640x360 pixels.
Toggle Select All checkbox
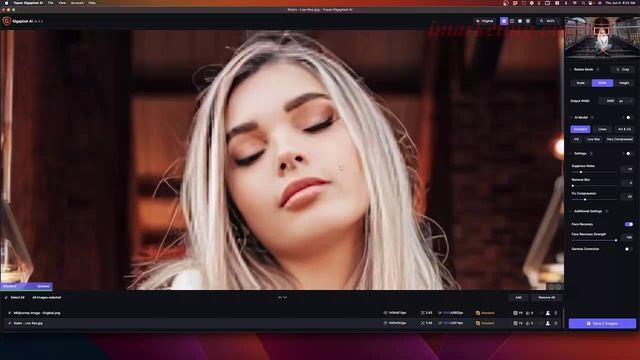pos(6,298)
